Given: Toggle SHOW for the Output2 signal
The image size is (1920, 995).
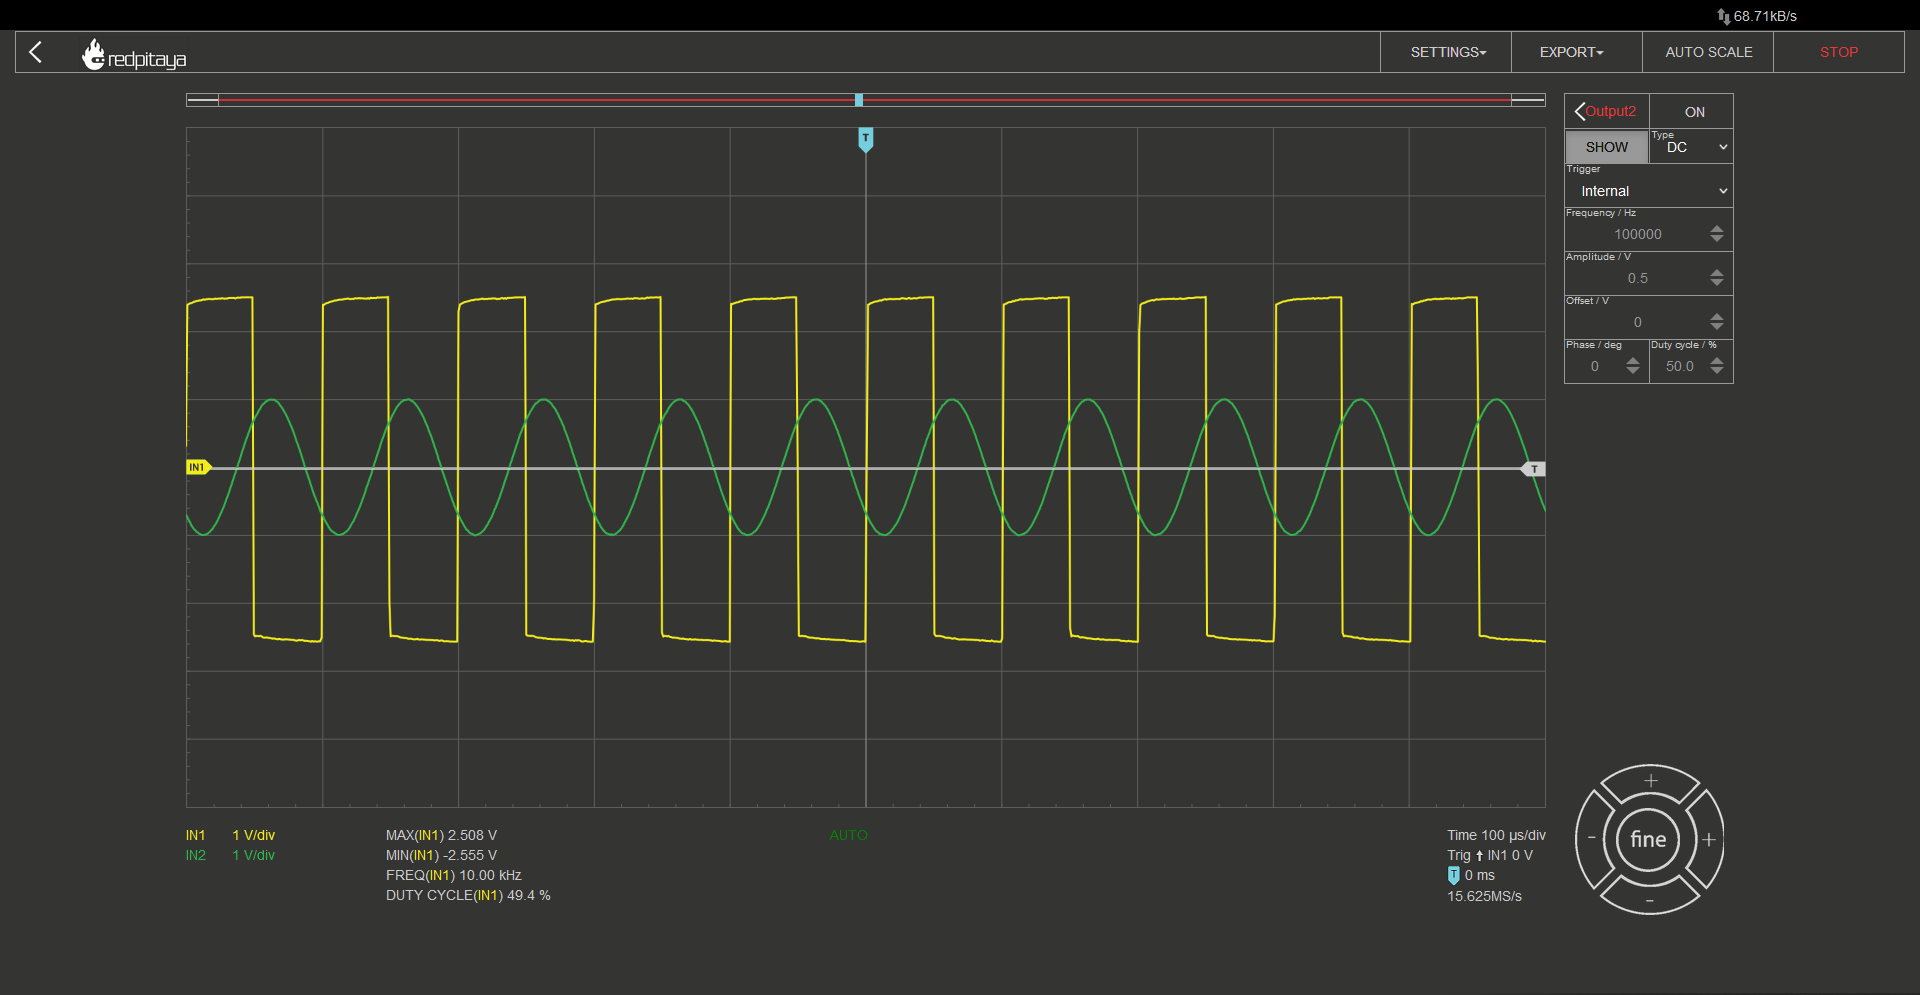Looking at the screenshot, I should (1606, 147).
